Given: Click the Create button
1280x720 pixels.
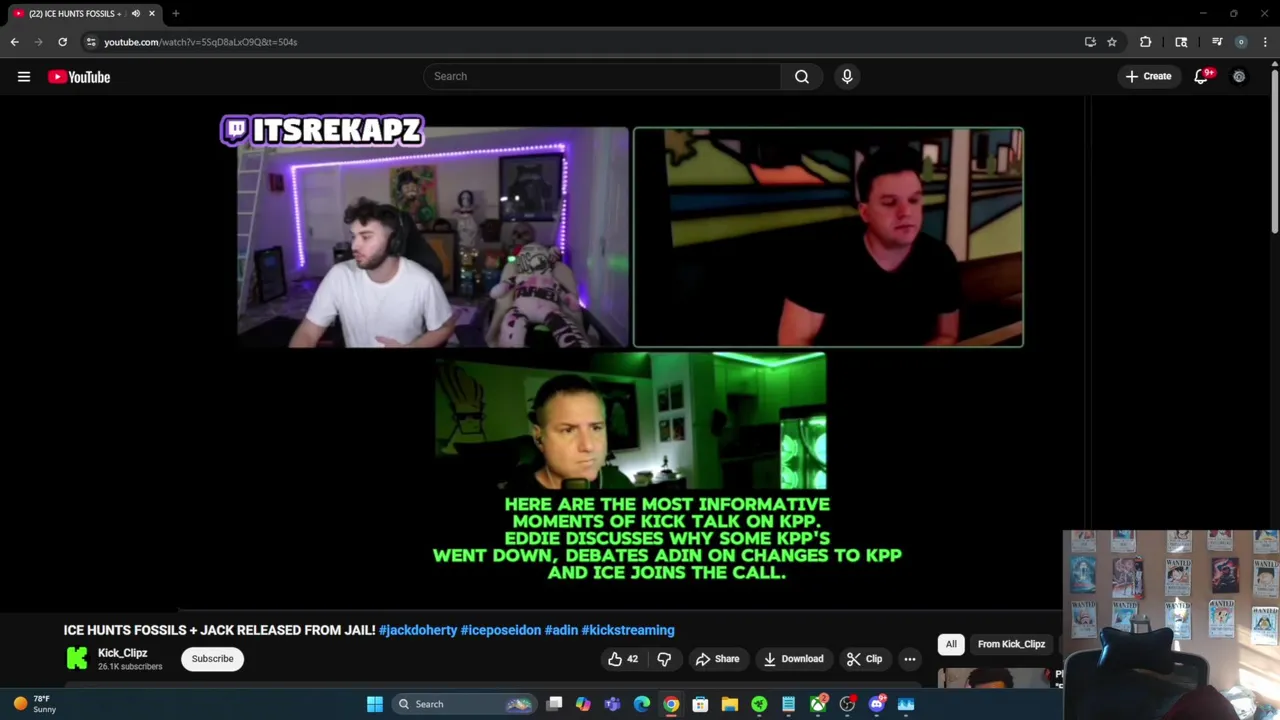Looking at the screenshot, I should [1148, 76].
